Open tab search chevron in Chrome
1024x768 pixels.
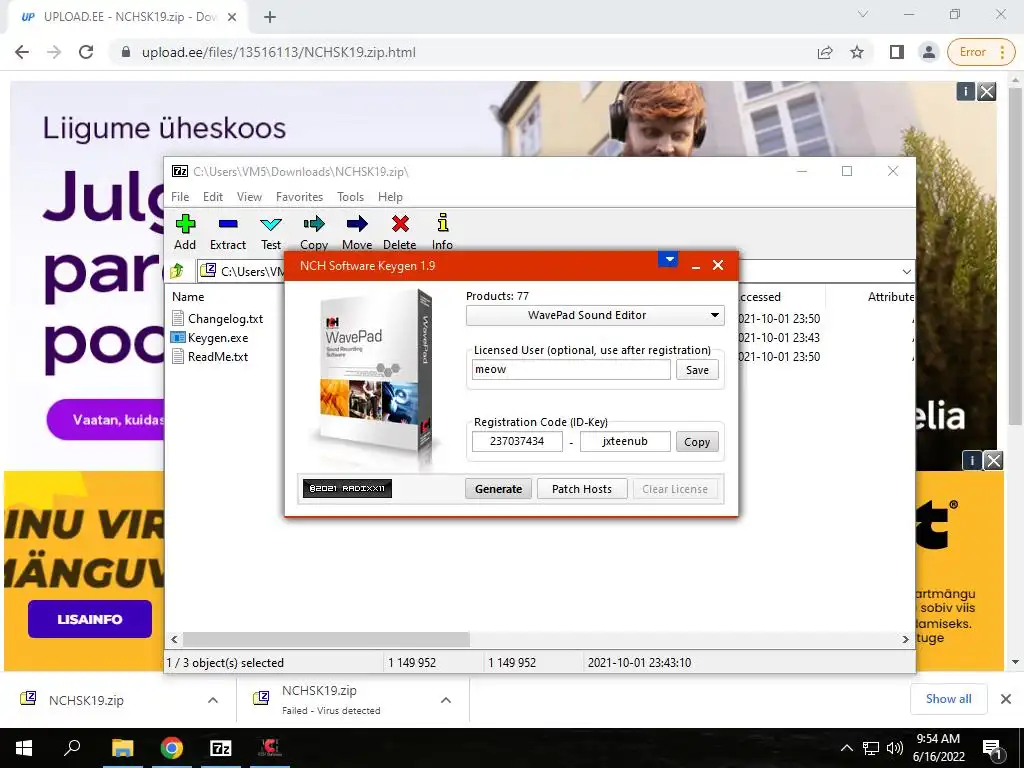coord(863,14)
